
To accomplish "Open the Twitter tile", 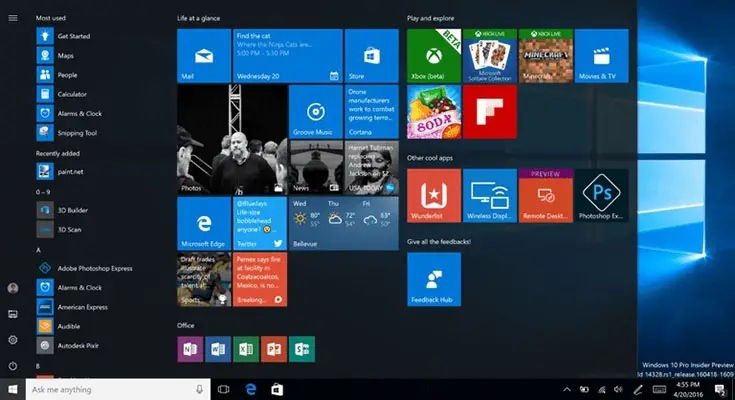I will coord(260,223).
